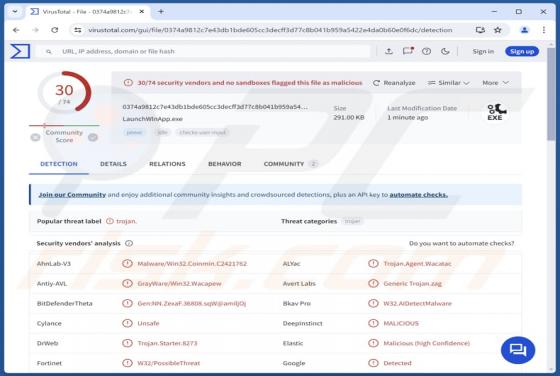Click the 30/74 detection score gauge
The width and height of the screenshot is (560, 376).
pos(64,93)
